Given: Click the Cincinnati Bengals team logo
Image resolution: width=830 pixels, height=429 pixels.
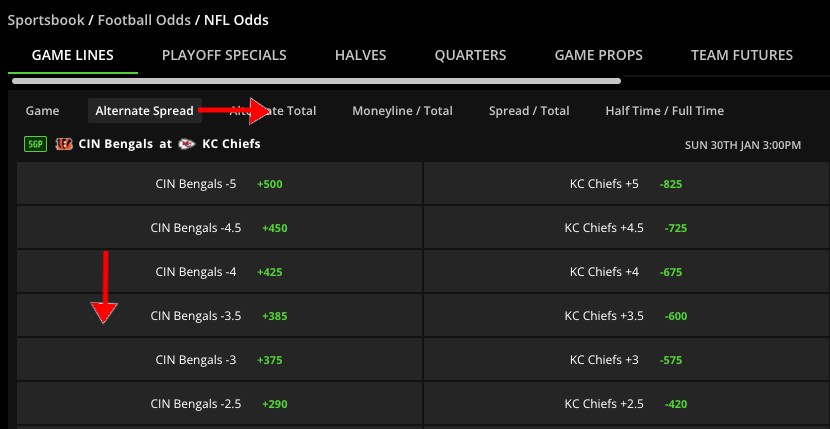Looking at the screenshot, I should click(64, 144).
